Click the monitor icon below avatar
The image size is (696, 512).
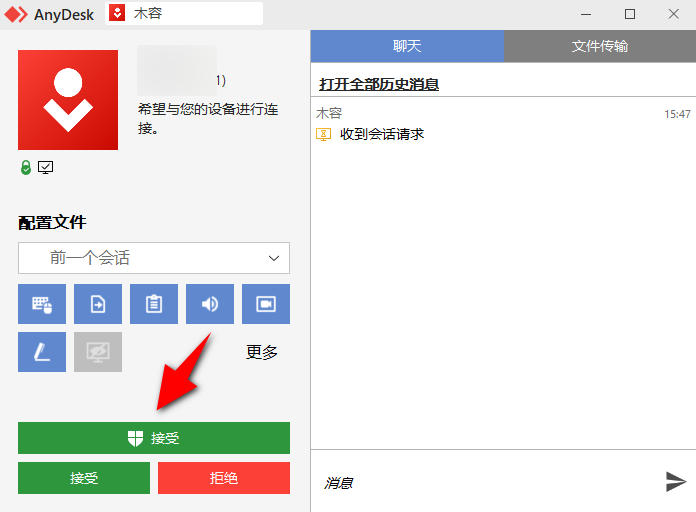tap(45, 167)
